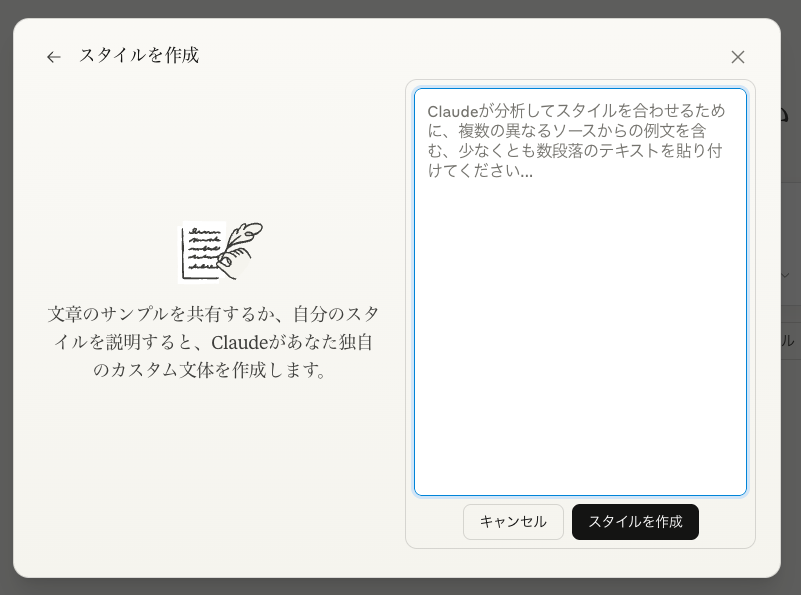801x595 pixels.
Task: Click the hand-writing quill illustration
Action: pos(220,252)
